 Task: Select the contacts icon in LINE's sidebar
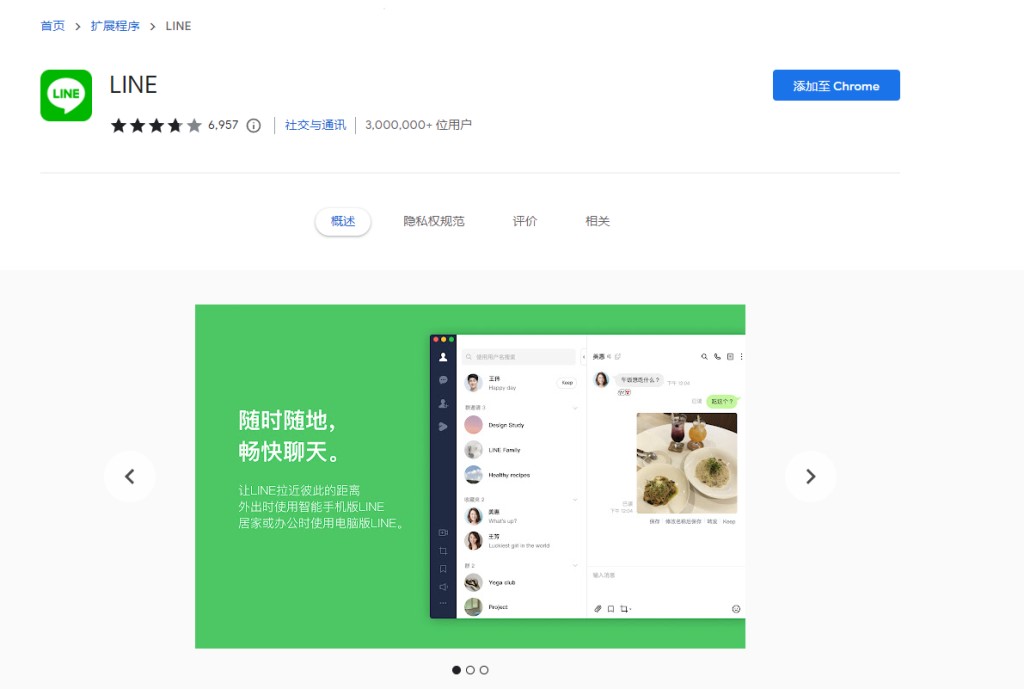point(443,357)
